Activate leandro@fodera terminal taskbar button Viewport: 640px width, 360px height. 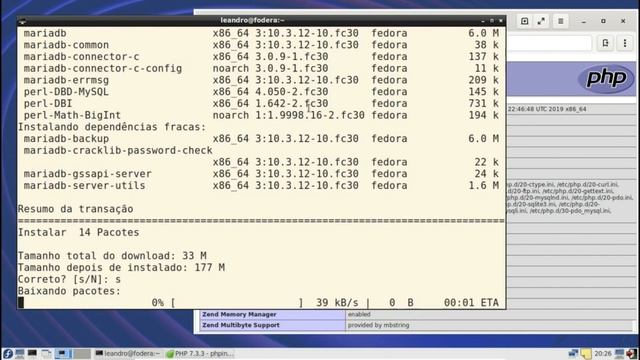coord(127,353)
